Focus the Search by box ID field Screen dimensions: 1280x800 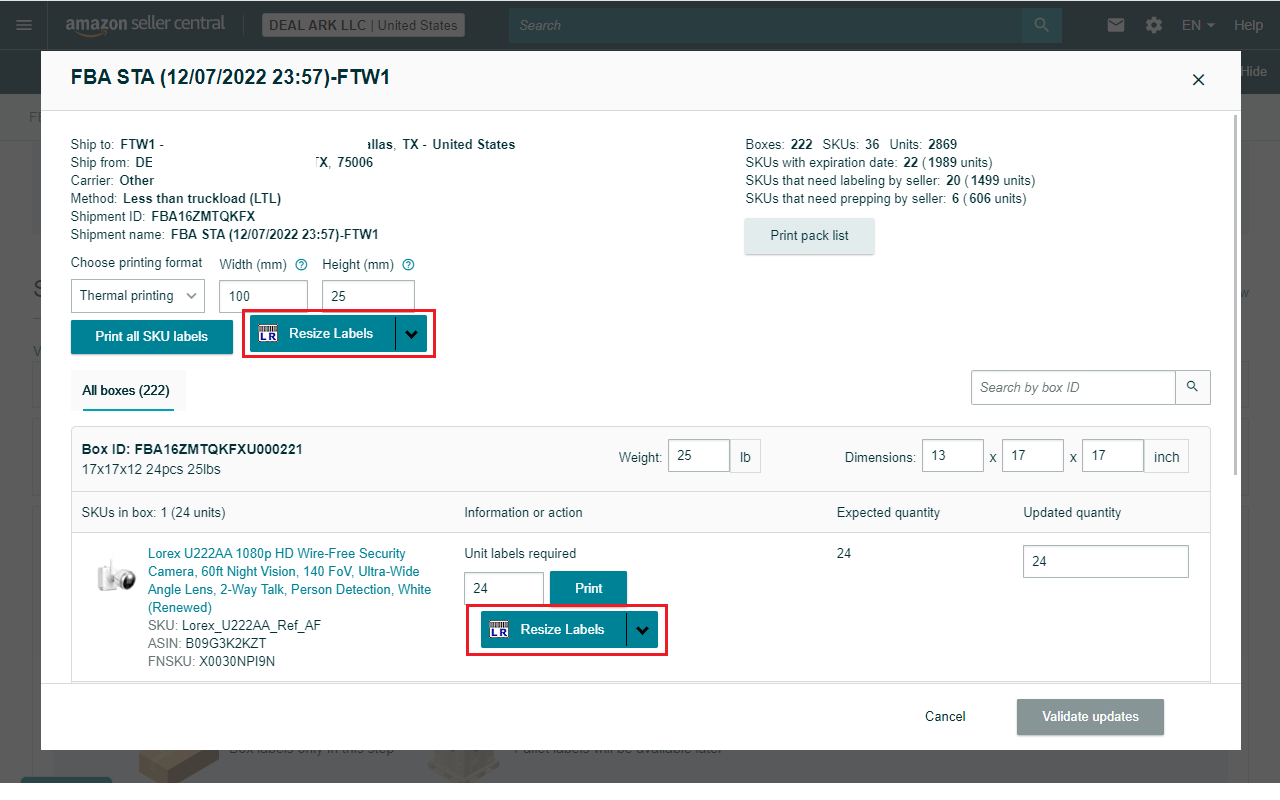[x=1073, y=387]
